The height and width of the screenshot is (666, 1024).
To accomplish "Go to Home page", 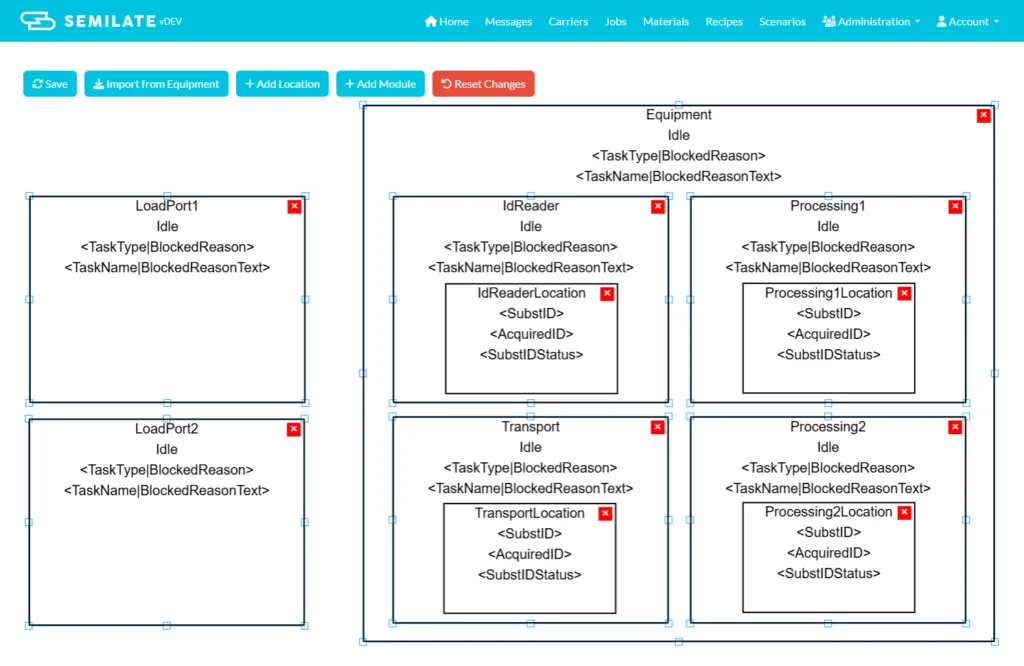I will pos(447,22).
